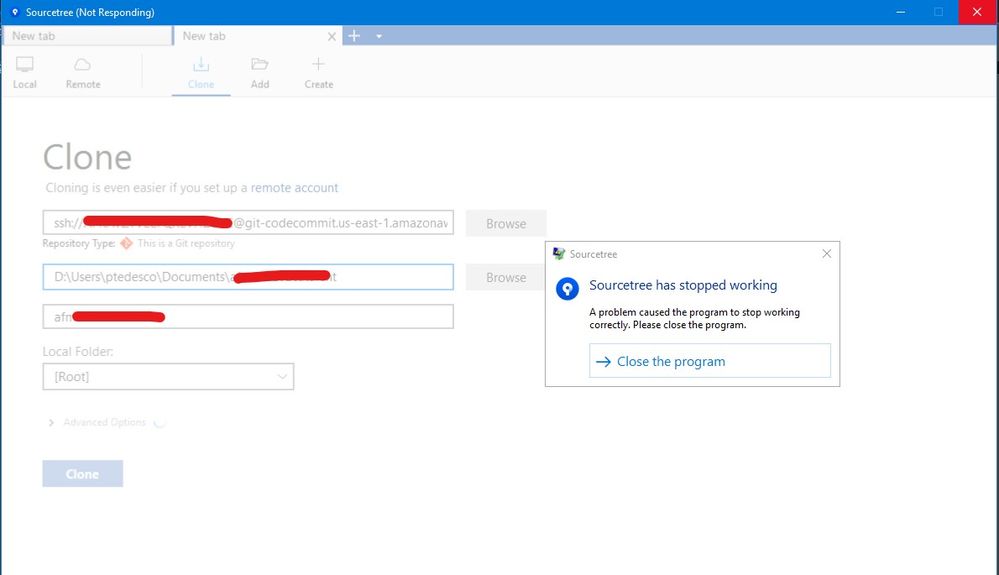Expand Advanced Options
Viewport: 999px width, 575px height.
point(98,422)
